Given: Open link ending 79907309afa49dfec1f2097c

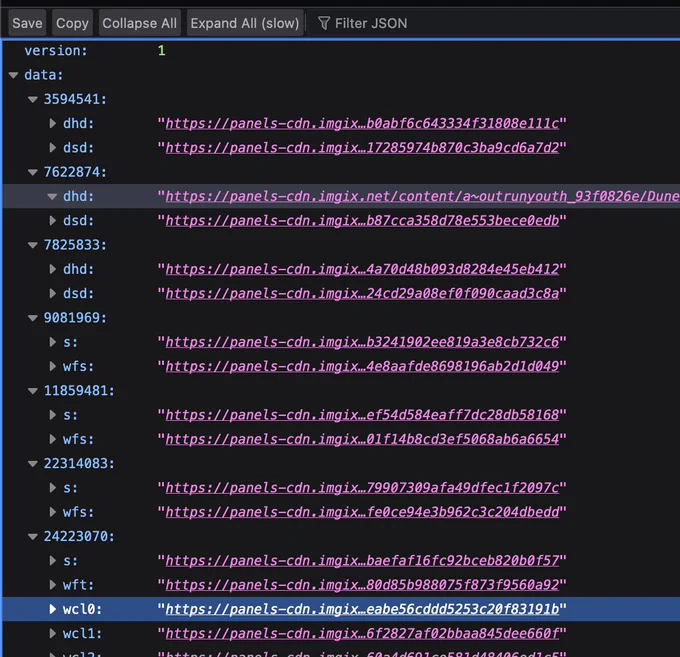Looking at the screenshot, I should [x=362, y=488].
